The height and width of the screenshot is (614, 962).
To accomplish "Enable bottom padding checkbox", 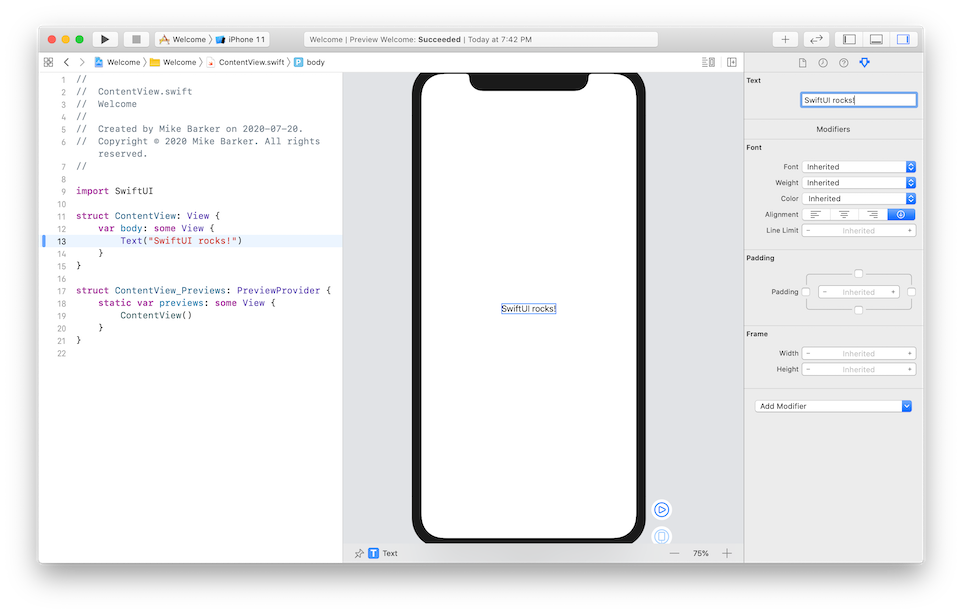I will pyautogui.click(x=858, y=310).
